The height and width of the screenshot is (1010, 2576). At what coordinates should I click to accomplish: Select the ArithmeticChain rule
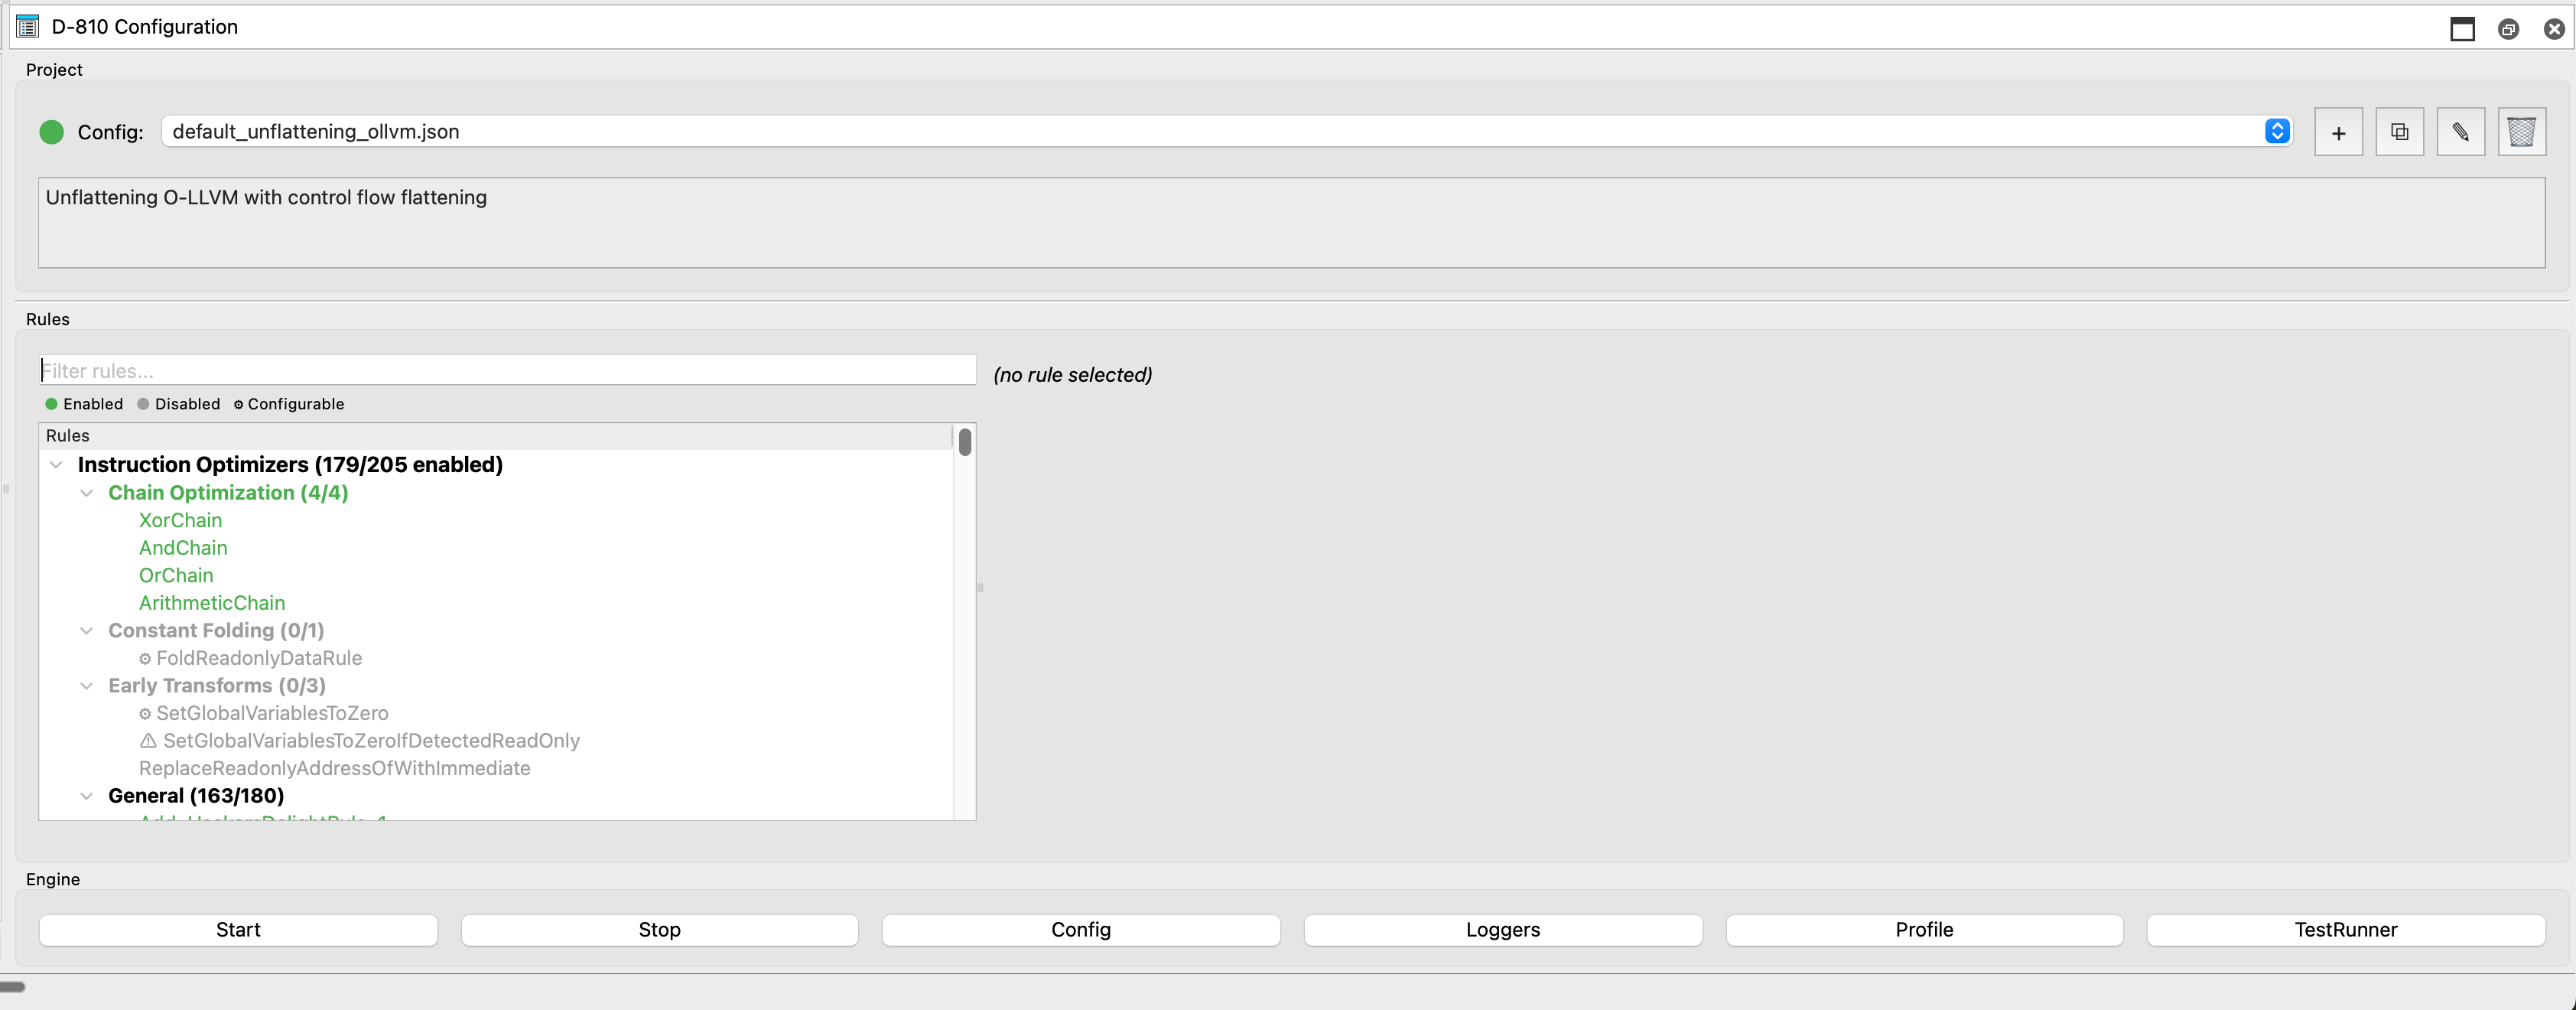click(212, 603)
